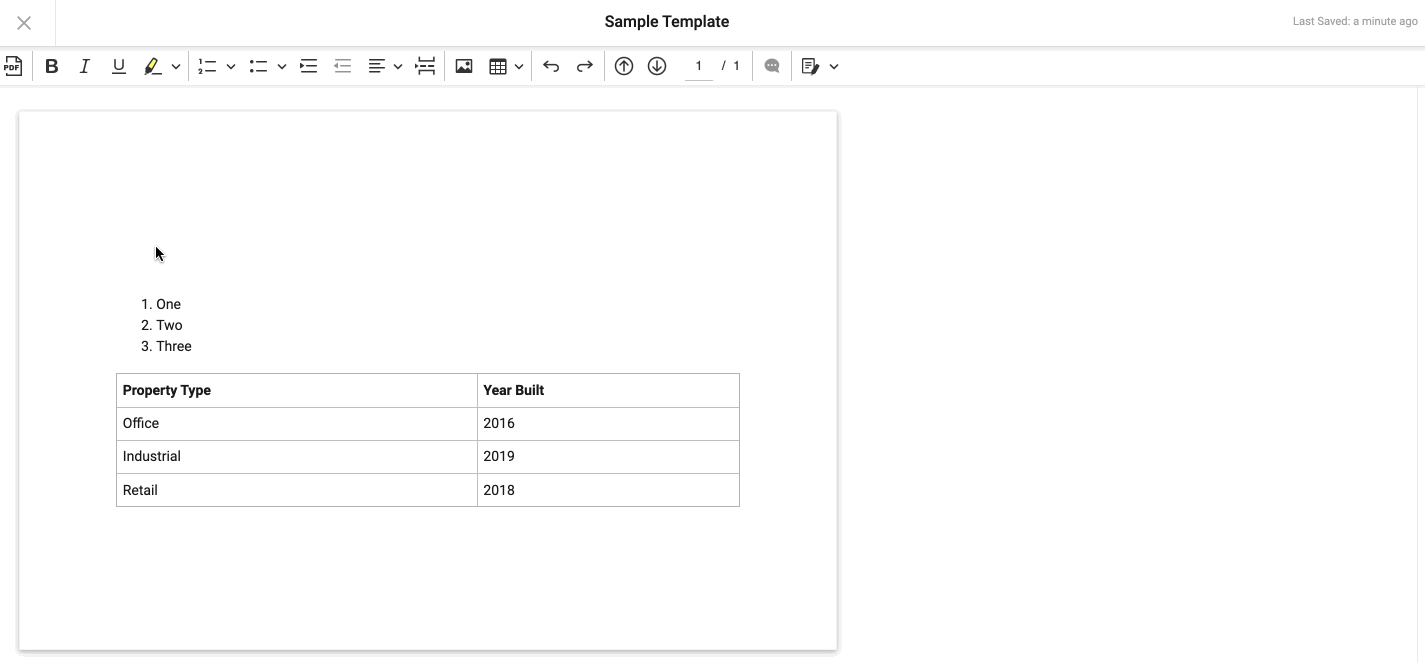
Task: Apply numbered list formatting
Action: click(207, 65)
